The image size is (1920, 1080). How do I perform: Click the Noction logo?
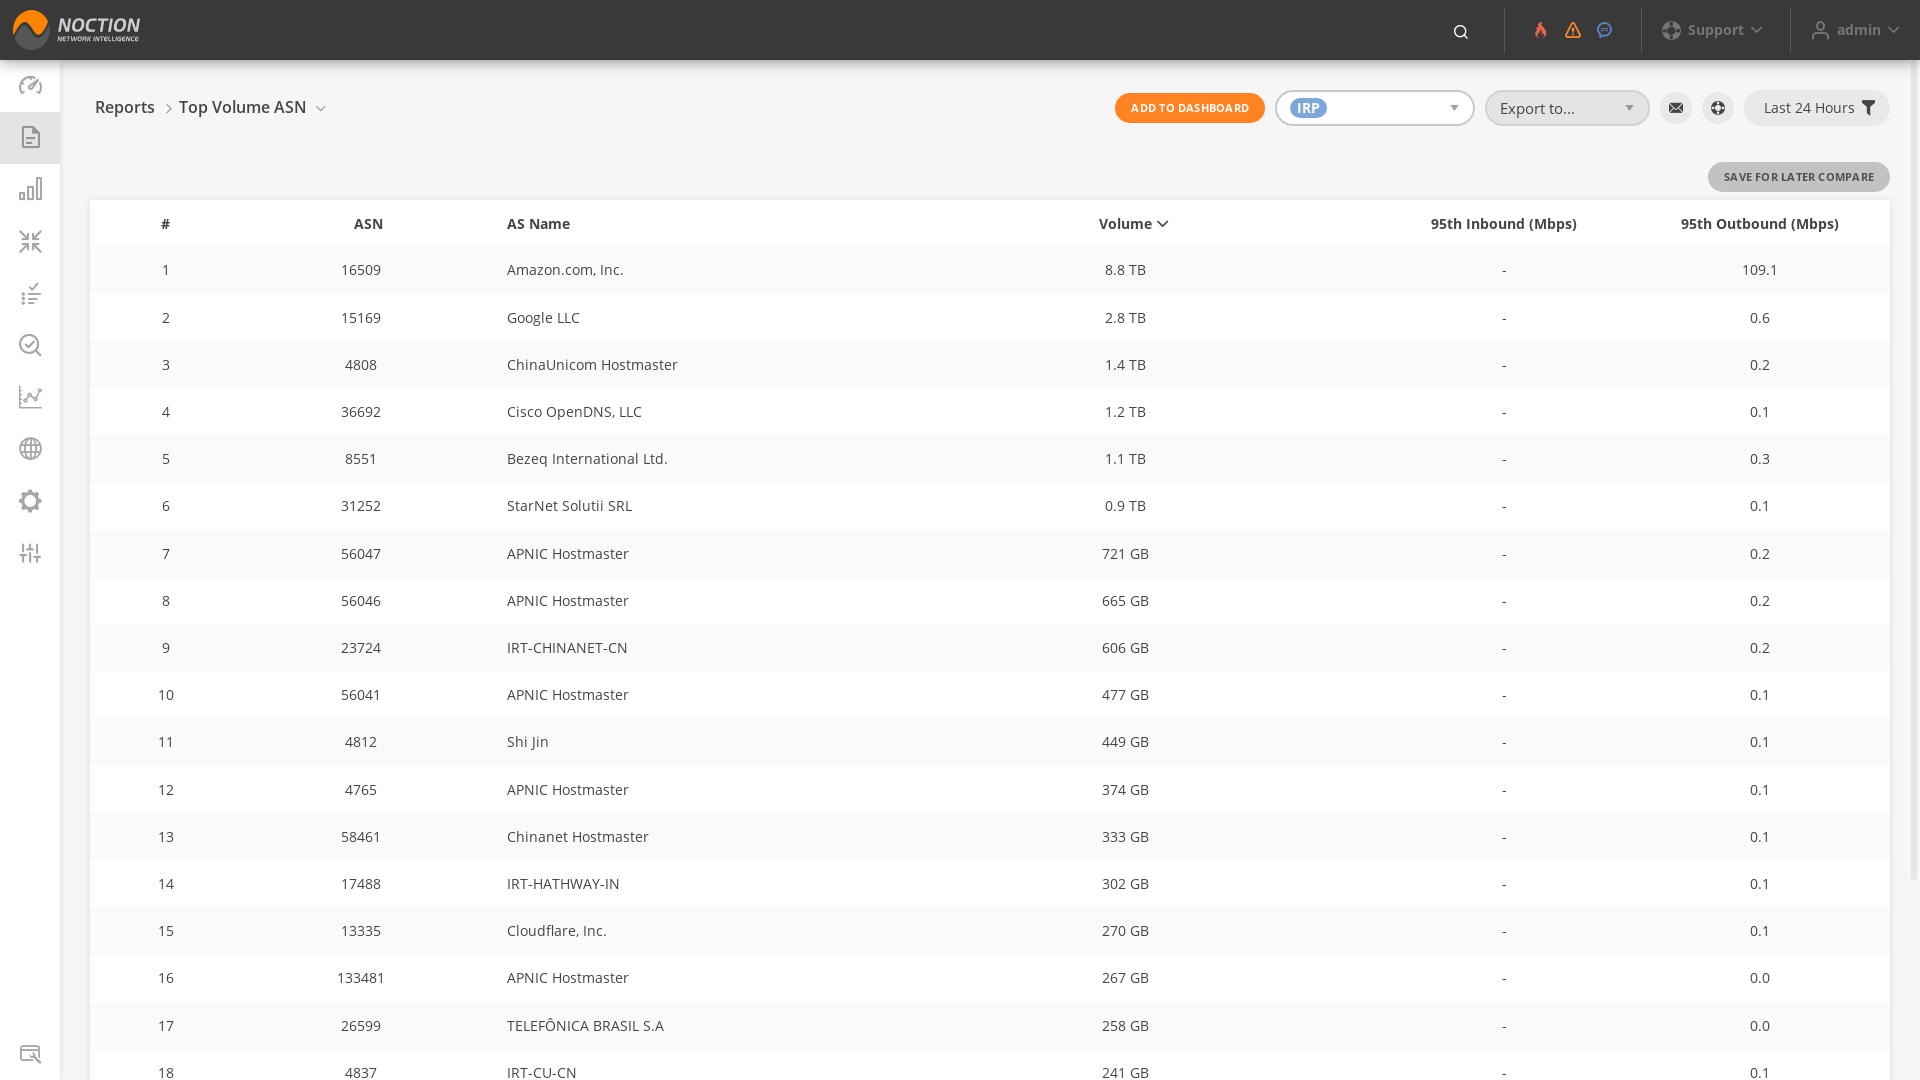pos(76,30)
